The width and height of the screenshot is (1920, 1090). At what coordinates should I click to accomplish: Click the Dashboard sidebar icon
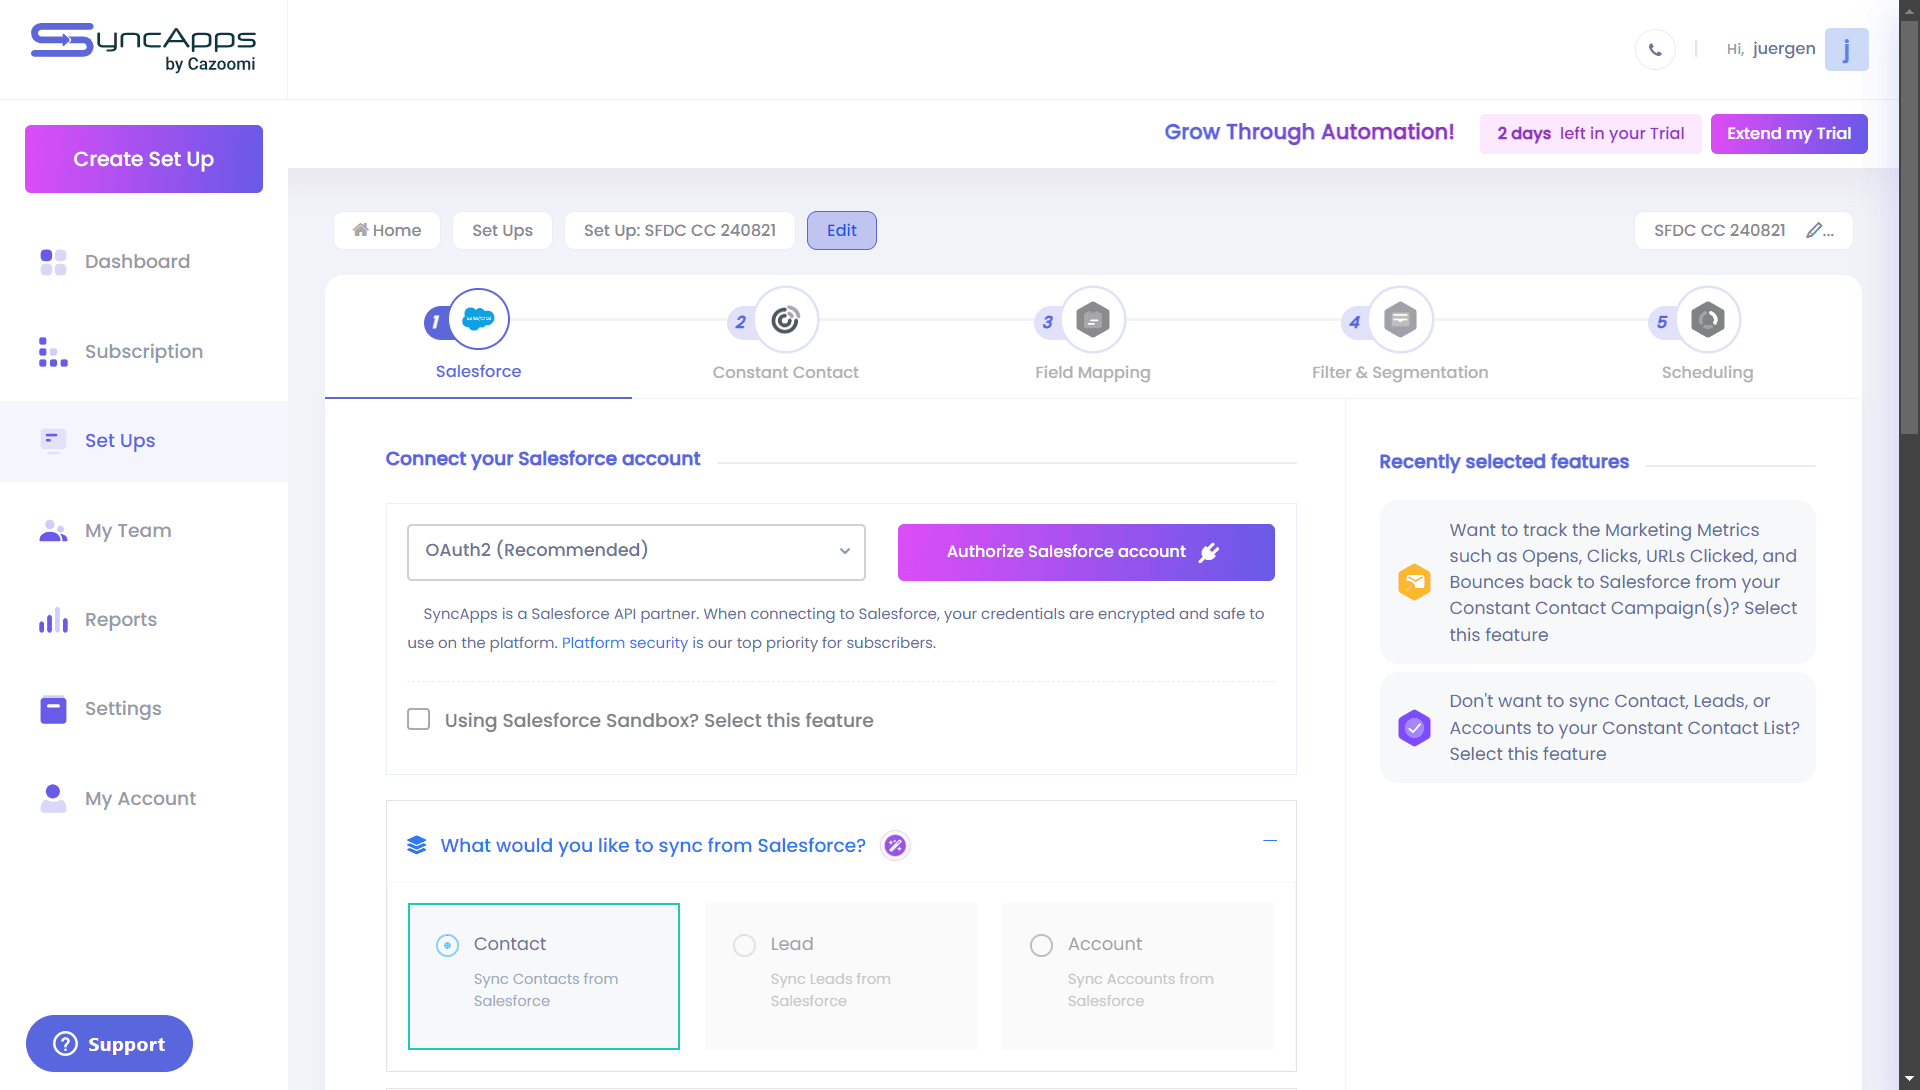point(53,262)
